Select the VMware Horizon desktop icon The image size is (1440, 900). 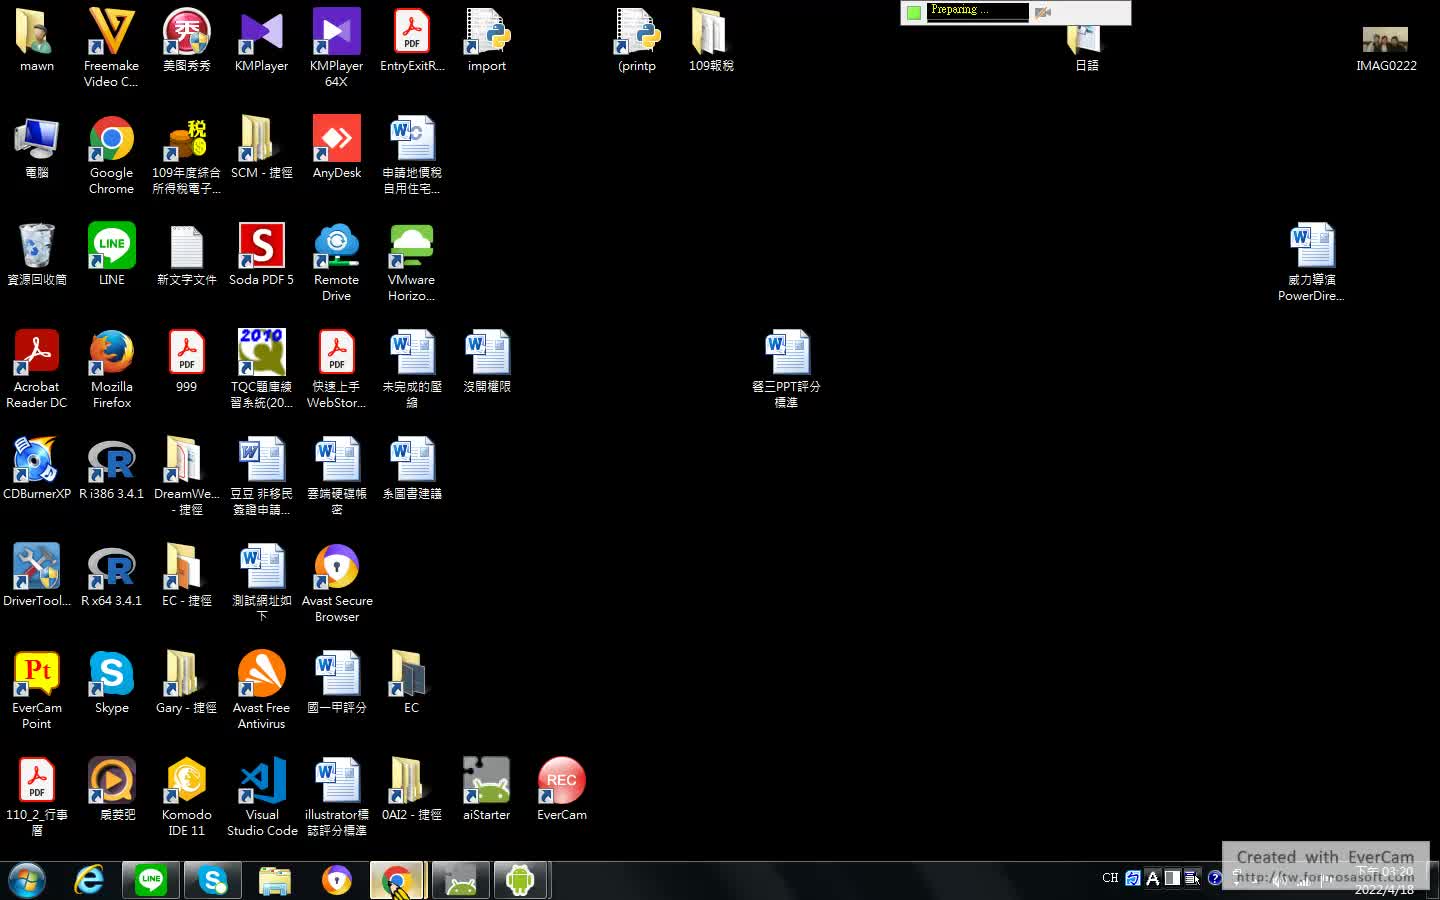tap(411, 247)
